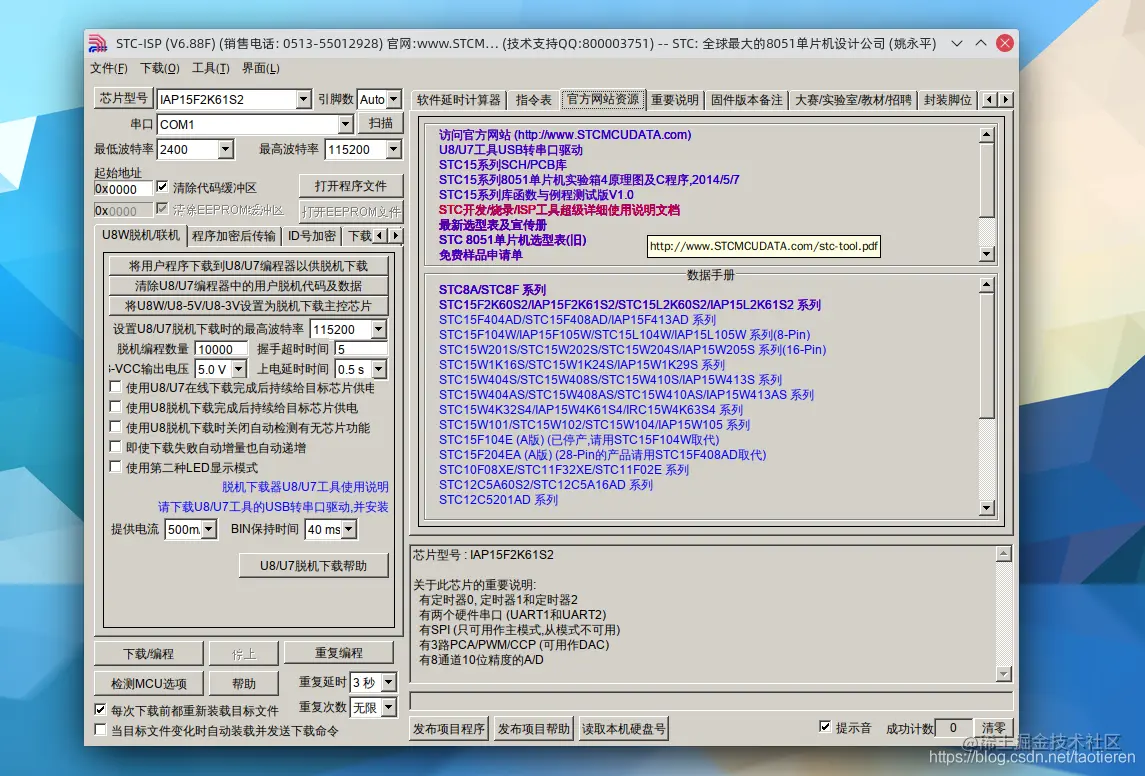
Task: Click 起始地址 0x0000 input field
Action: (123, 189)
